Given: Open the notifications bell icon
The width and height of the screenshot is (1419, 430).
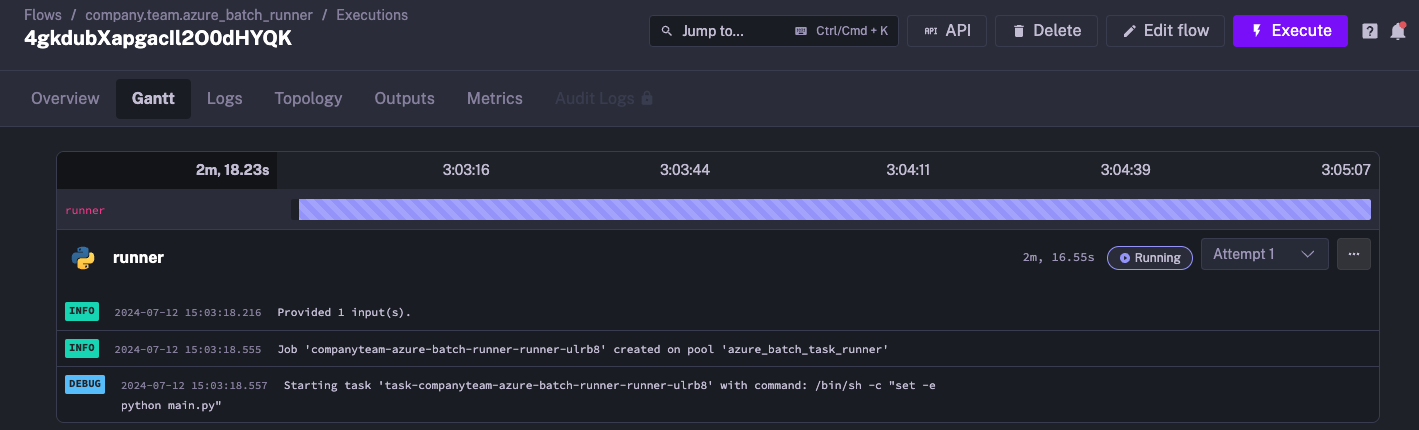Looking at the screenshot, I should pyautogui.click(x=1398, y=31).
